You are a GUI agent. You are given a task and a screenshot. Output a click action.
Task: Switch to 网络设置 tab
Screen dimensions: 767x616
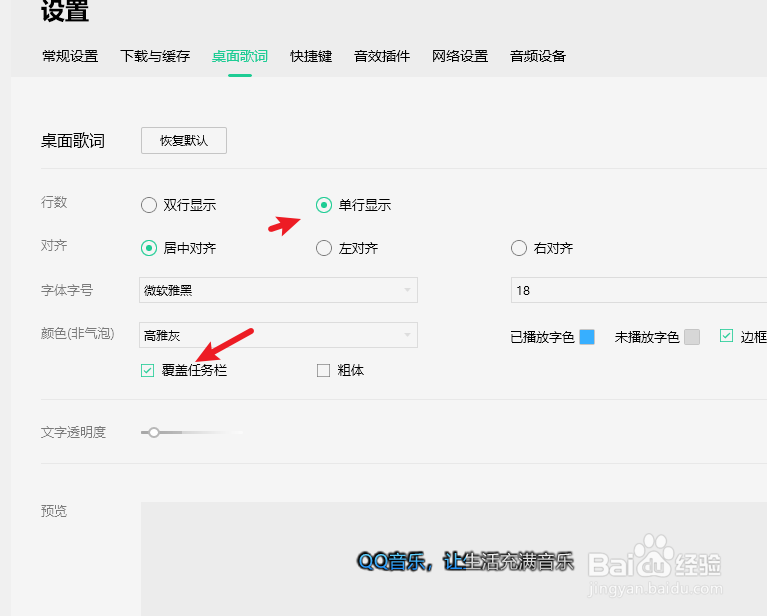coord(460,56)
